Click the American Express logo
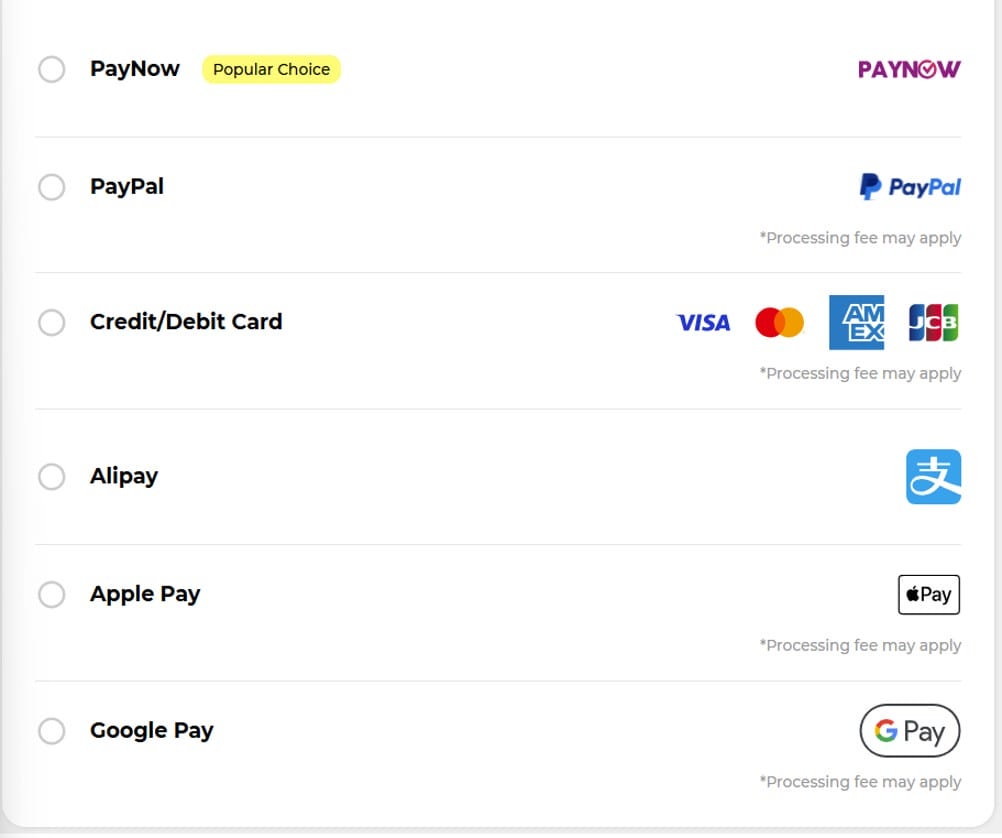1002x838 pixels. coord(856,323)
